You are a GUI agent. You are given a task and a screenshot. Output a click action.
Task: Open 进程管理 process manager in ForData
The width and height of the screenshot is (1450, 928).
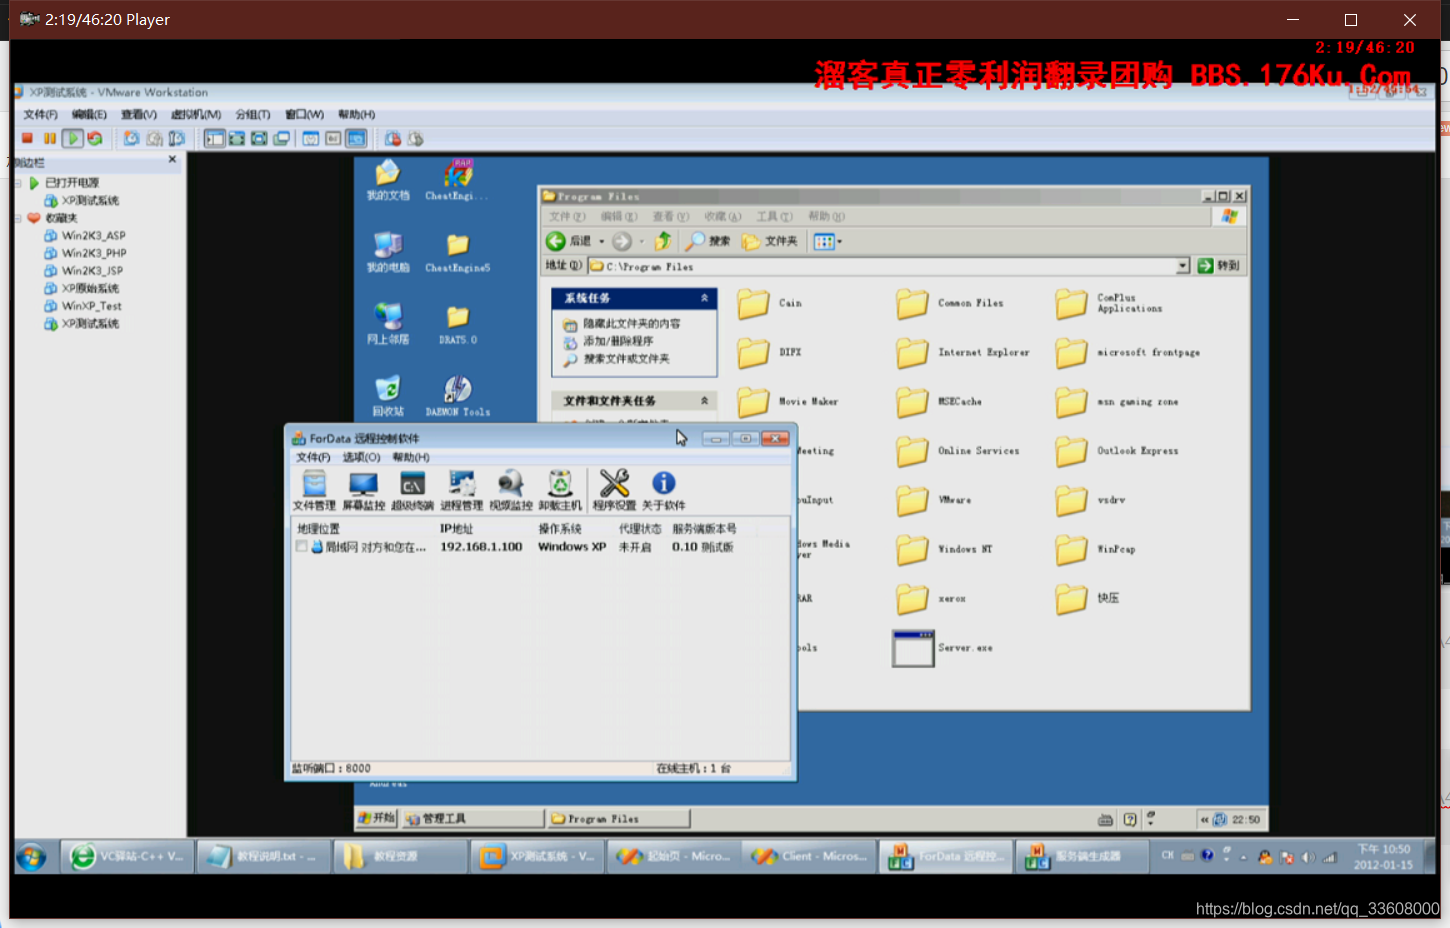click(461, 491)
